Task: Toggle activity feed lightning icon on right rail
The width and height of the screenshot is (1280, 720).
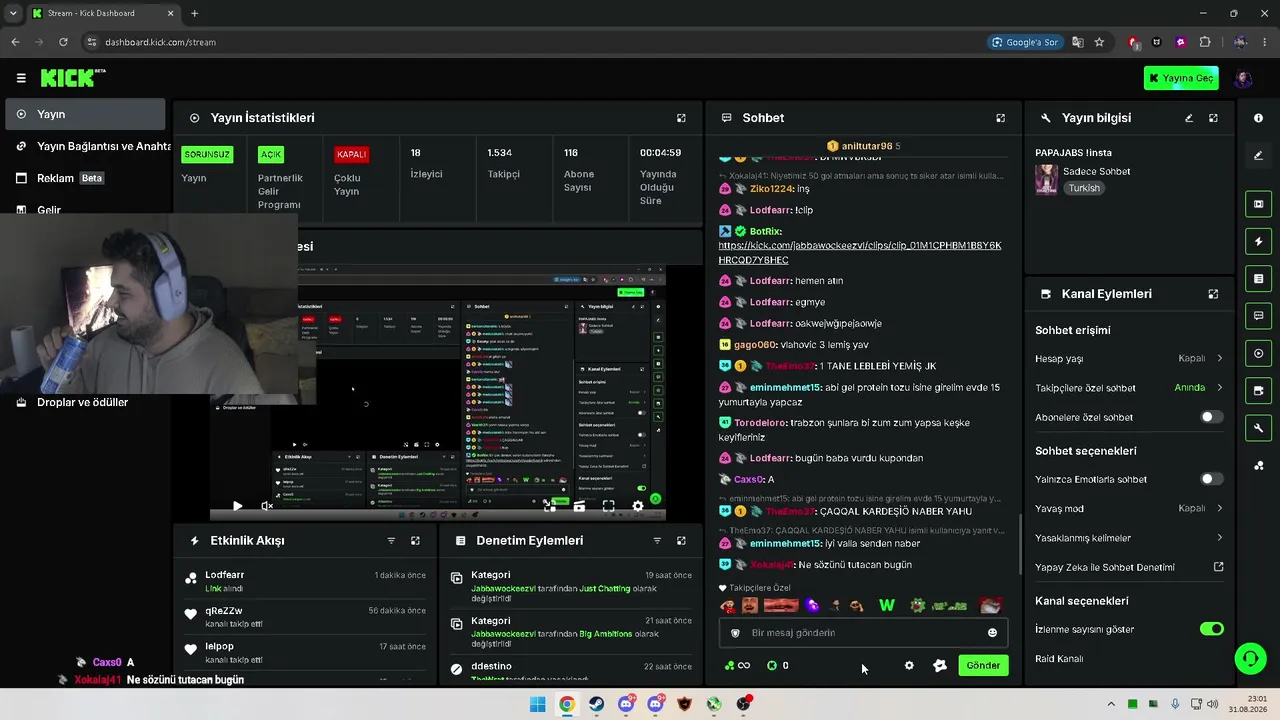Action: 1258,241
